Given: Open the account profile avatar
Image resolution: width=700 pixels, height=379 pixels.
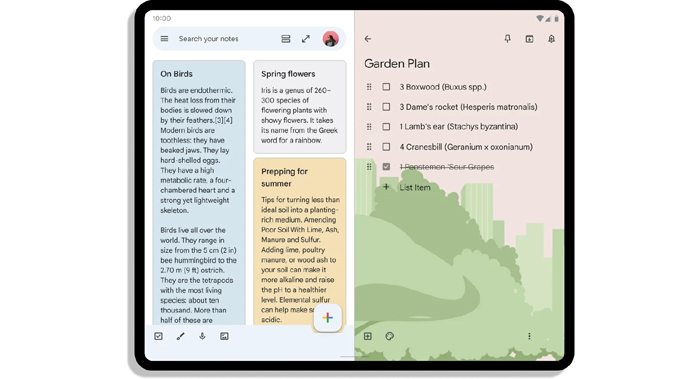Looking at the screenshot, I should point(331,39).
